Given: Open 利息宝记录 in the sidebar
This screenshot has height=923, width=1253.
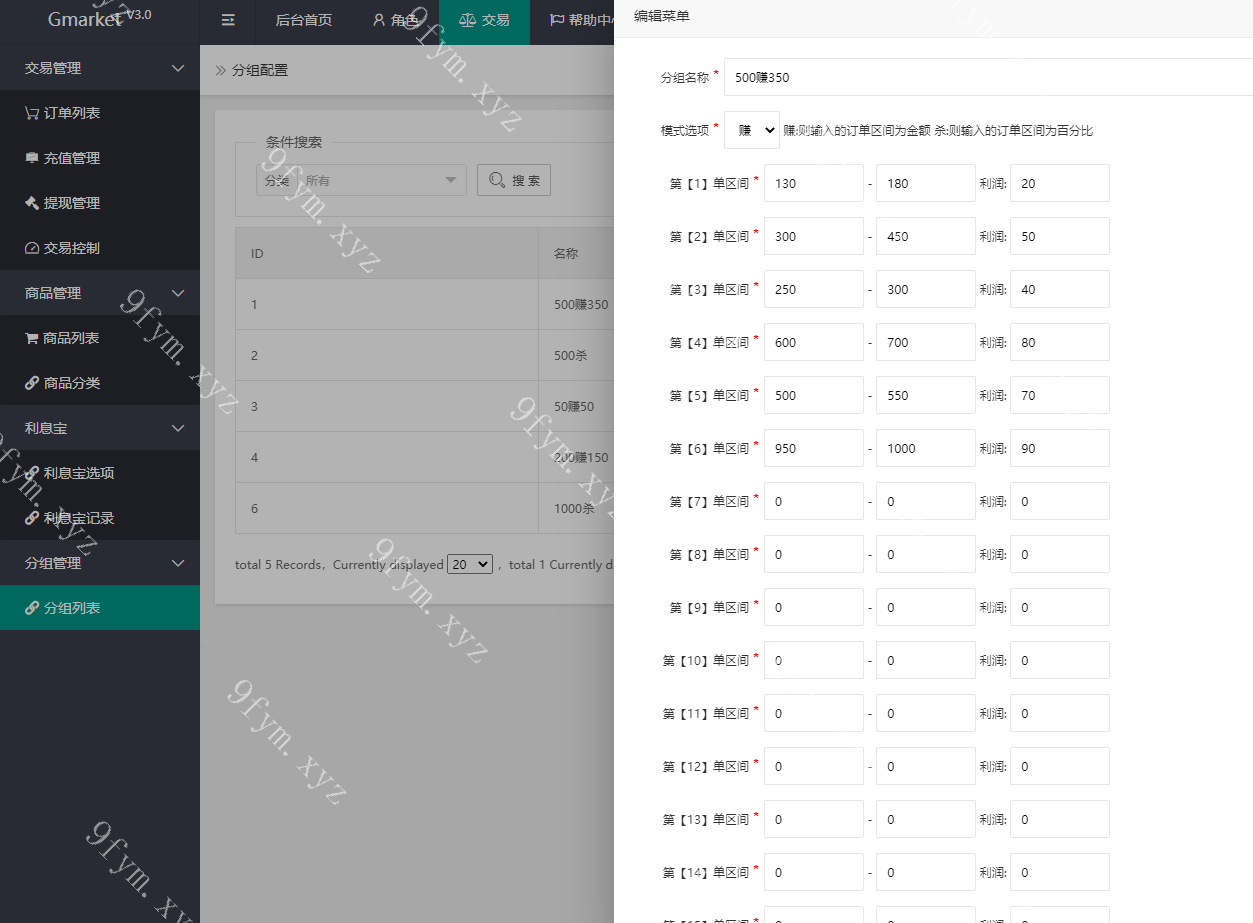Looking at the screenshot, I should tap(100, 518).
